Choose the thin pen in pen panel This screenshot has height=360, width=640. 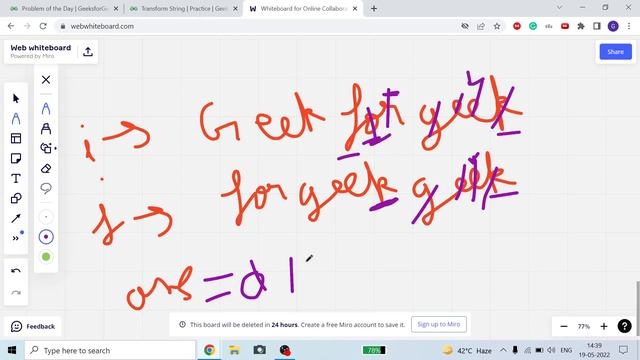tap(46, 109)
